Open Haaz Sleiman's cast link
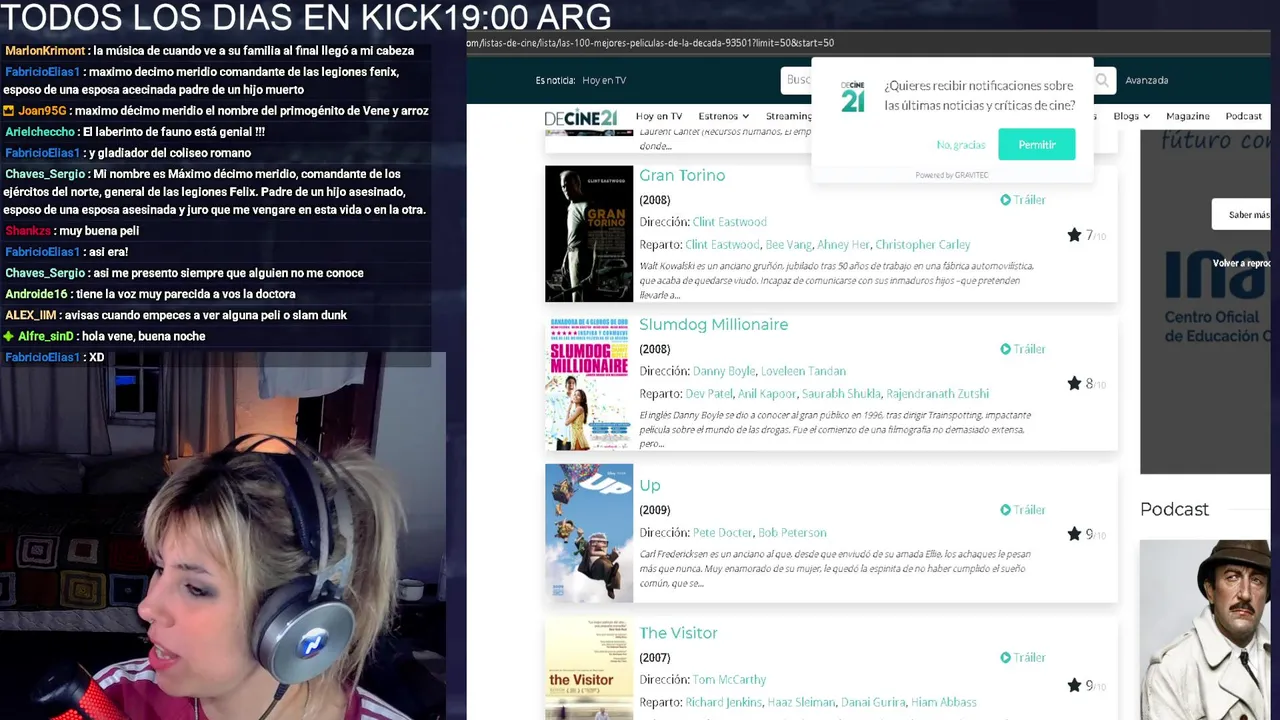Viewport: 1280px width, 720px height. (x=801, y=703)
